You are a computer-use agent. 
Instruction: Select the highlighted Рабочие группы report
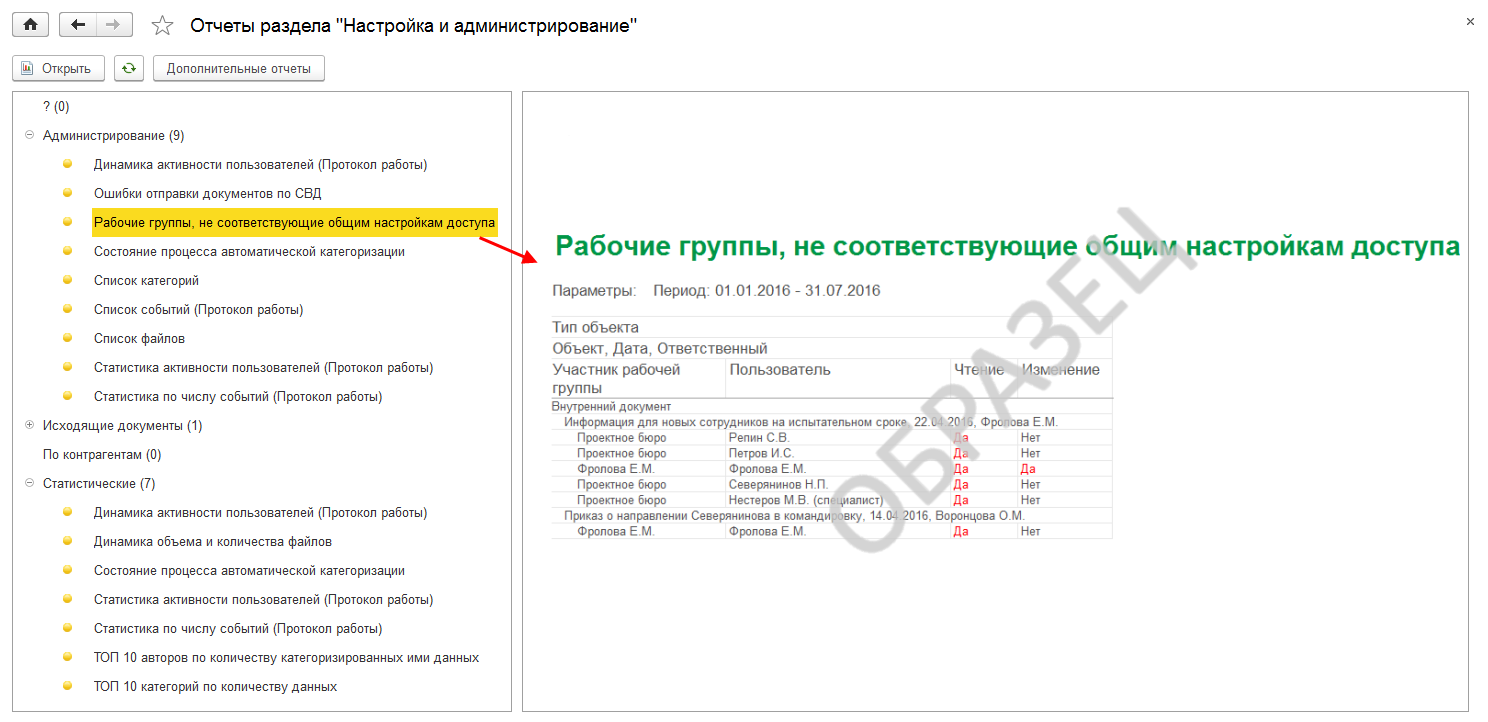pyautogui.click(x=295, y=222)
